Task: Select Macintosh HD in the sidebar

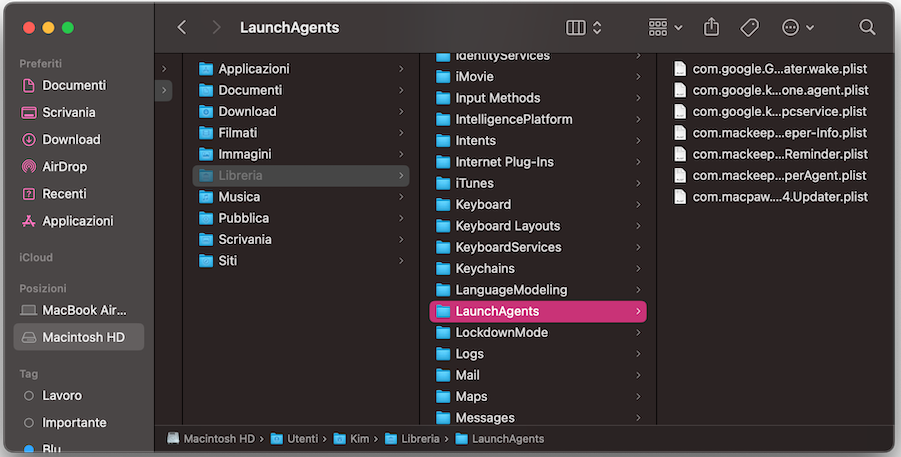Action: coord(79,337)
